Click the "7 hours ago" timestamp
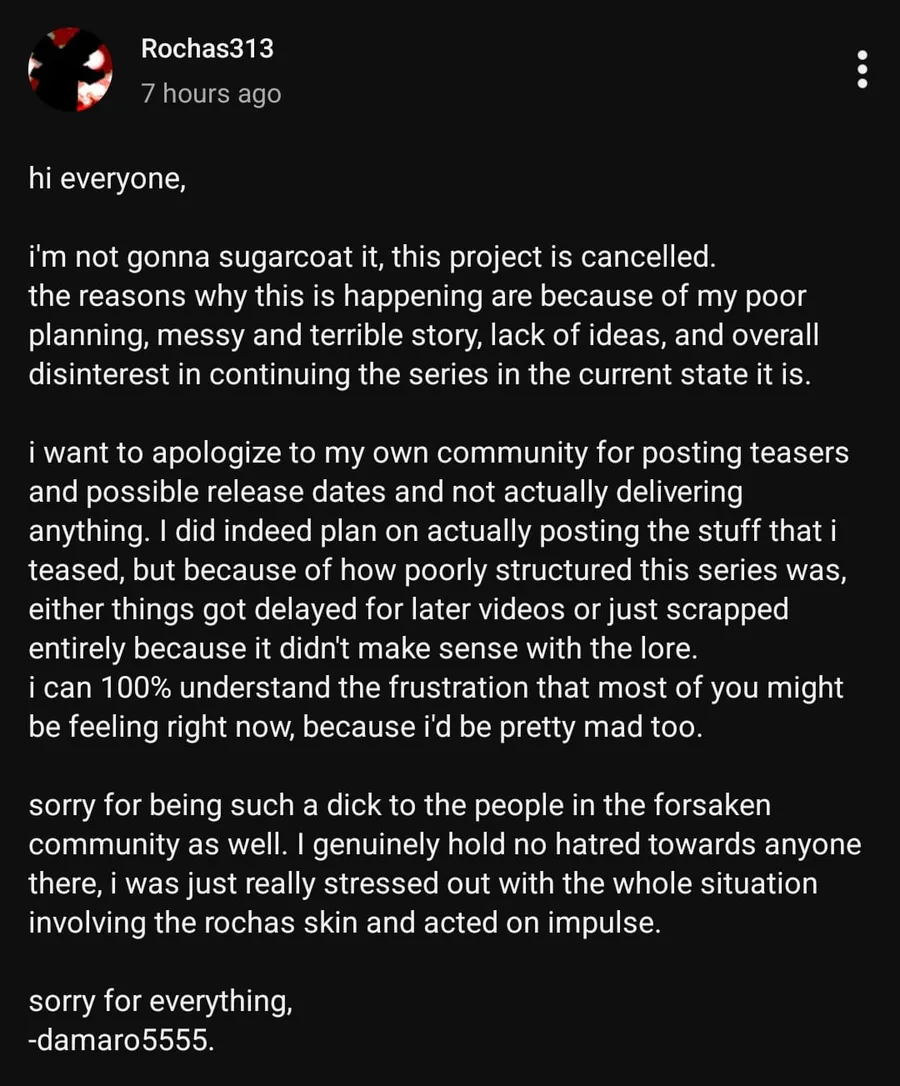Viewport: 900px width, 1086px height. [x=211, y=94]
